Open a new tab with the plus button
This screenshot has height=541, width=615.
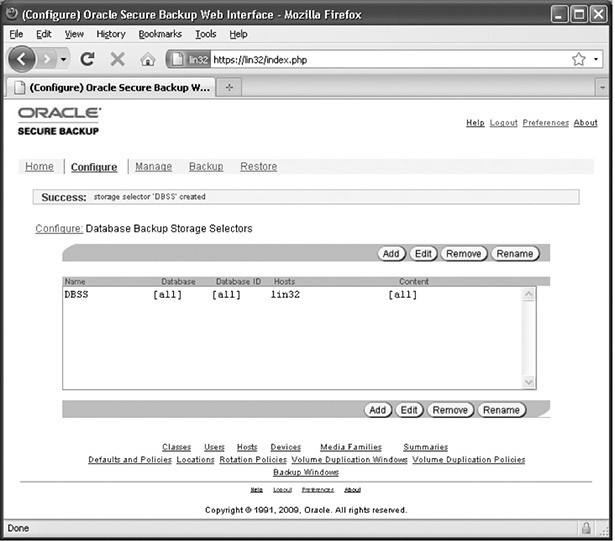click(229, 87)
